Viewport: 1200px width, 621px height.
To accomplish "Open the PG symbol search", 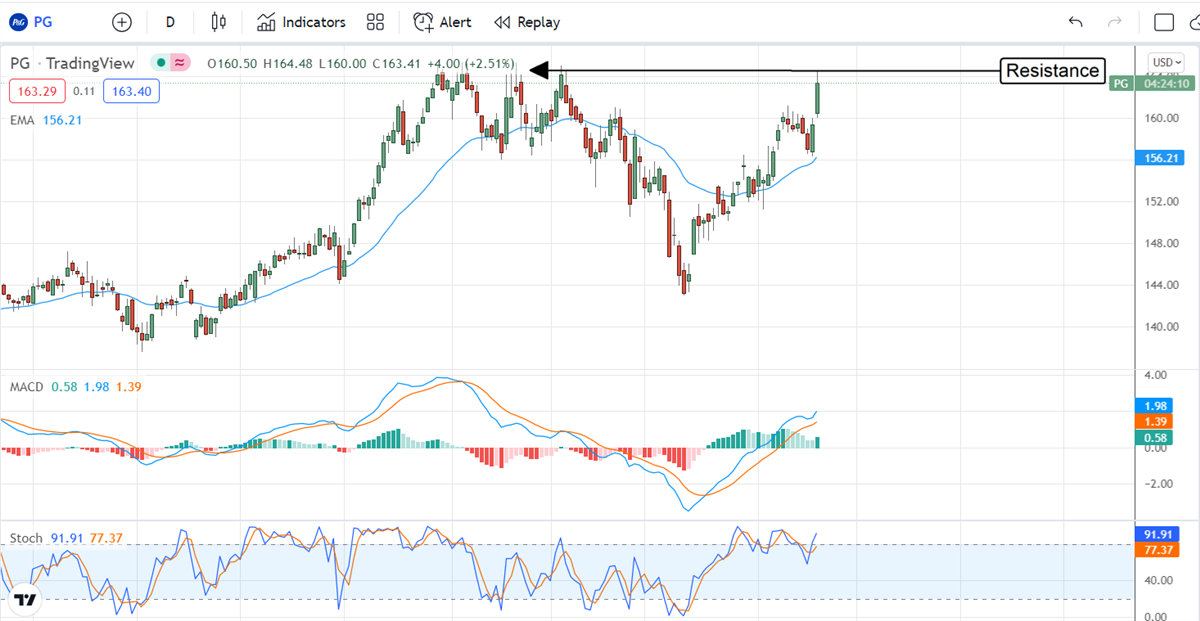I will [x=40, y=21].
